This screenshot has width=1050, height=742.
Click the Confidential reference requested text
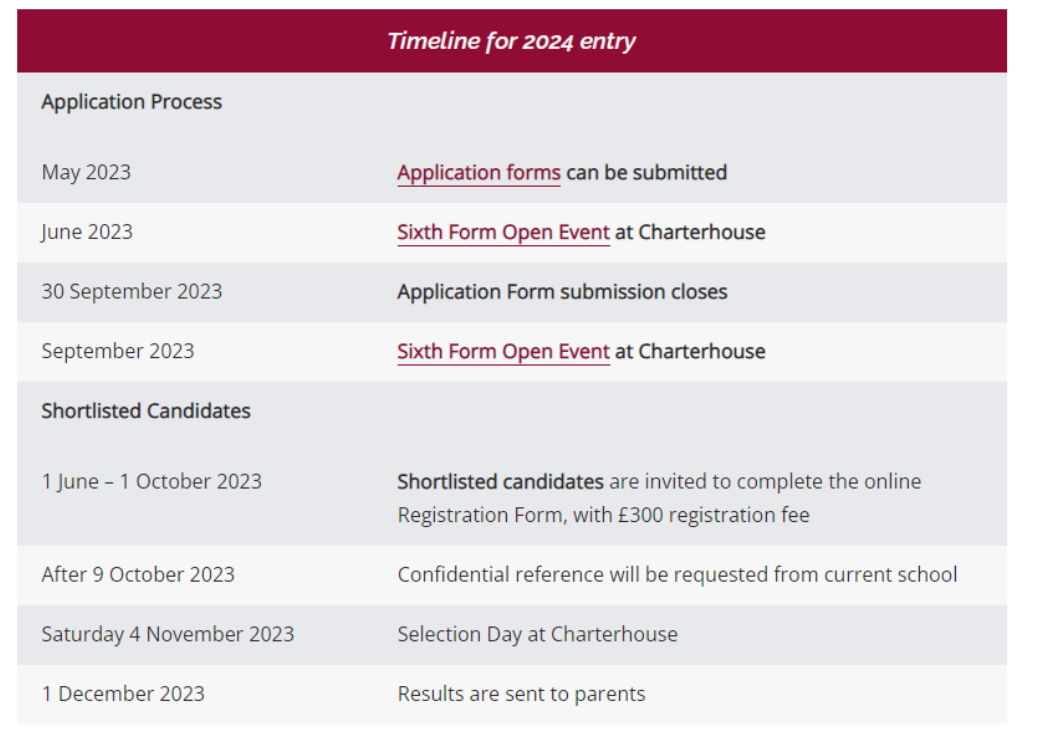[x=678, y=575]
